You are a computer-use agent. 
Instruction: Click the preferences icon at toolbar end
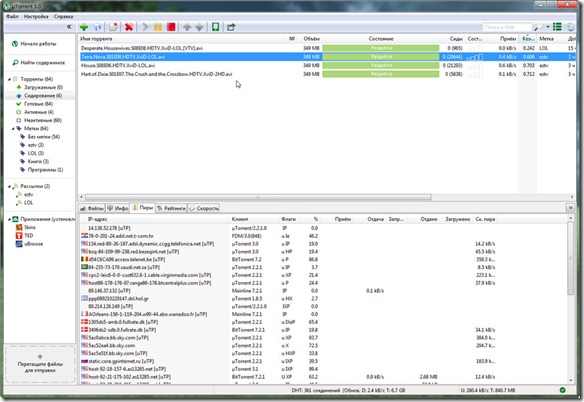pyautogui.click(x=570, y=27)
